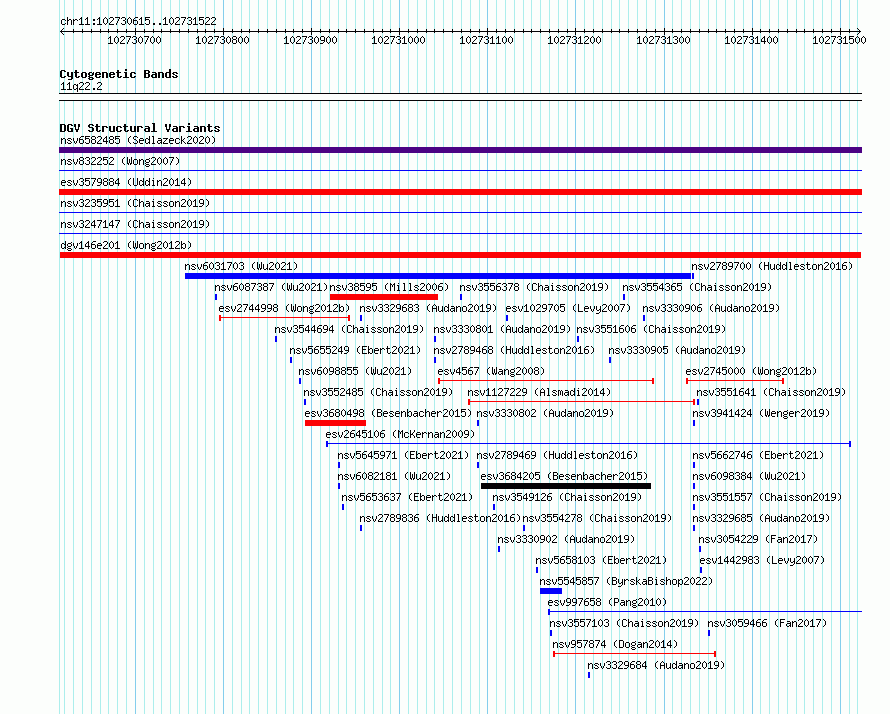Click the blue nsv6031703 (Wu2021) bar
Viewport: 890px width, 714px height.
point(438,276)
